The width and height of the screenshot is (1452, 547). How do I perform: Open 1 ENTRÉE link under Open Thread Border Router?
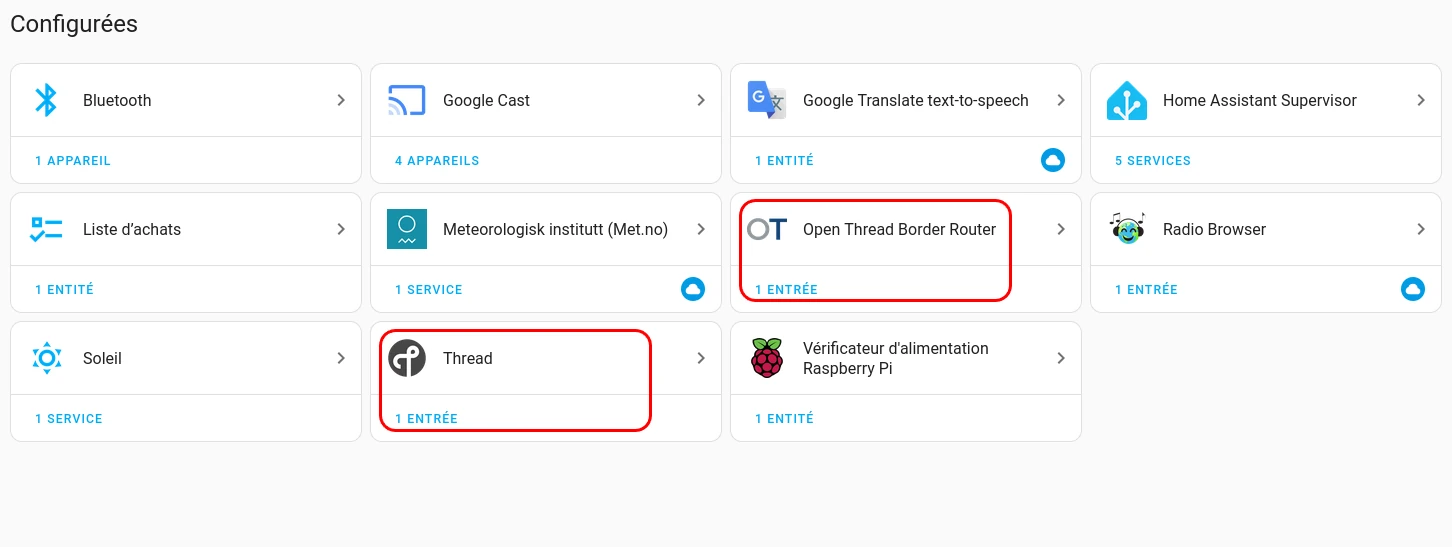[786, 289]
